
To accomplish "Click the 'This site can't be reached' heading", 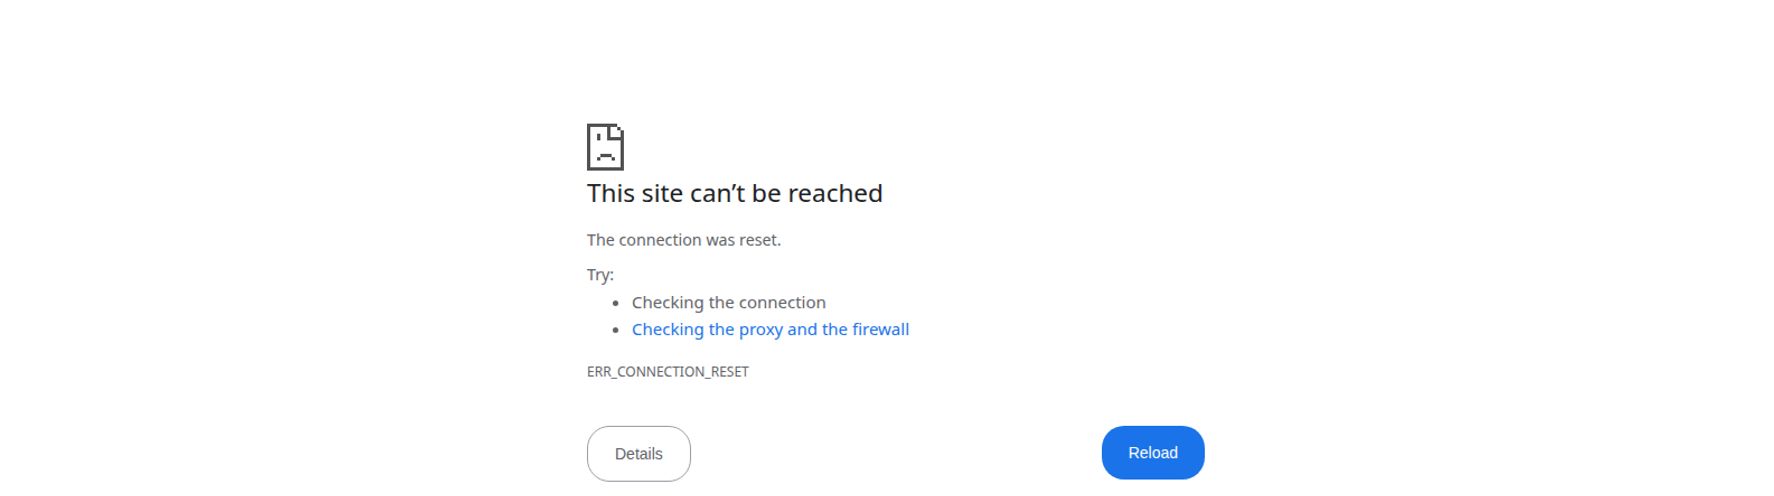I will tap(735, 193).
